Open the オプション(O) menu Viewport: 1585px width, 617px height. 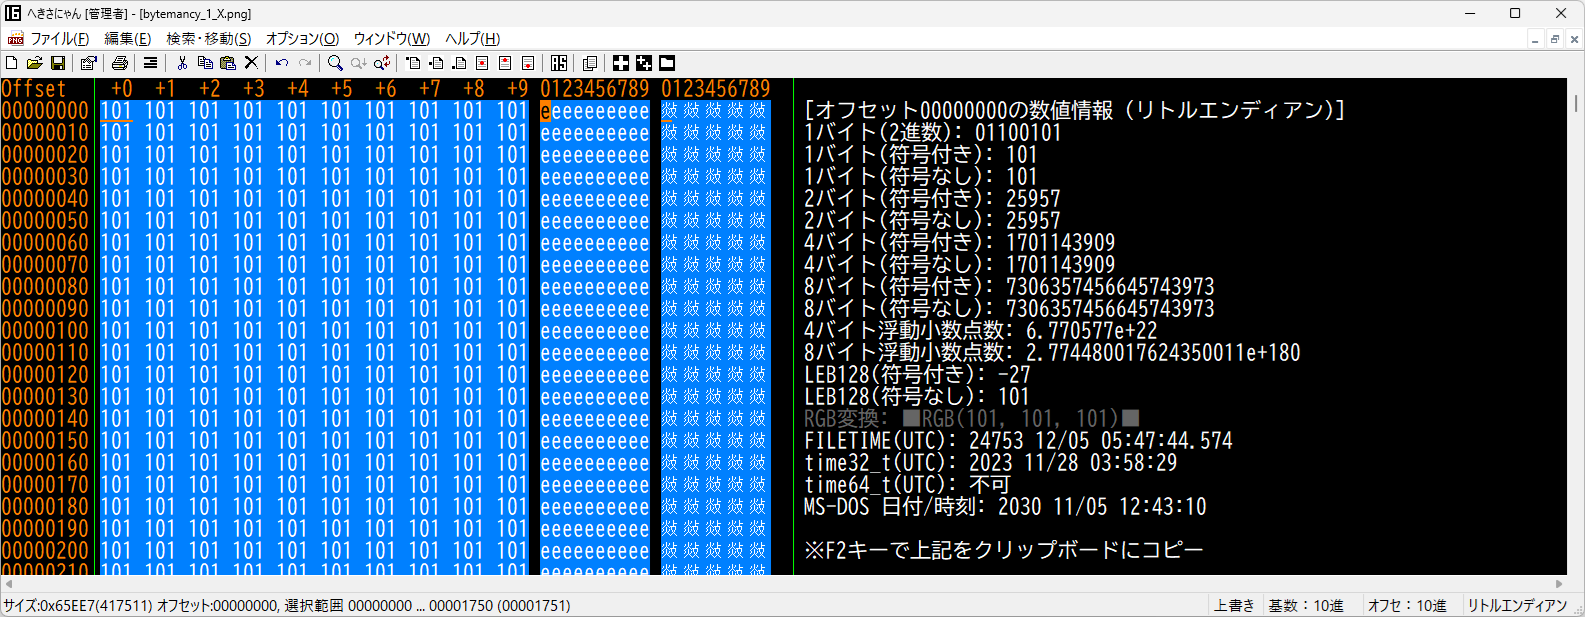(x=302, y=39)
